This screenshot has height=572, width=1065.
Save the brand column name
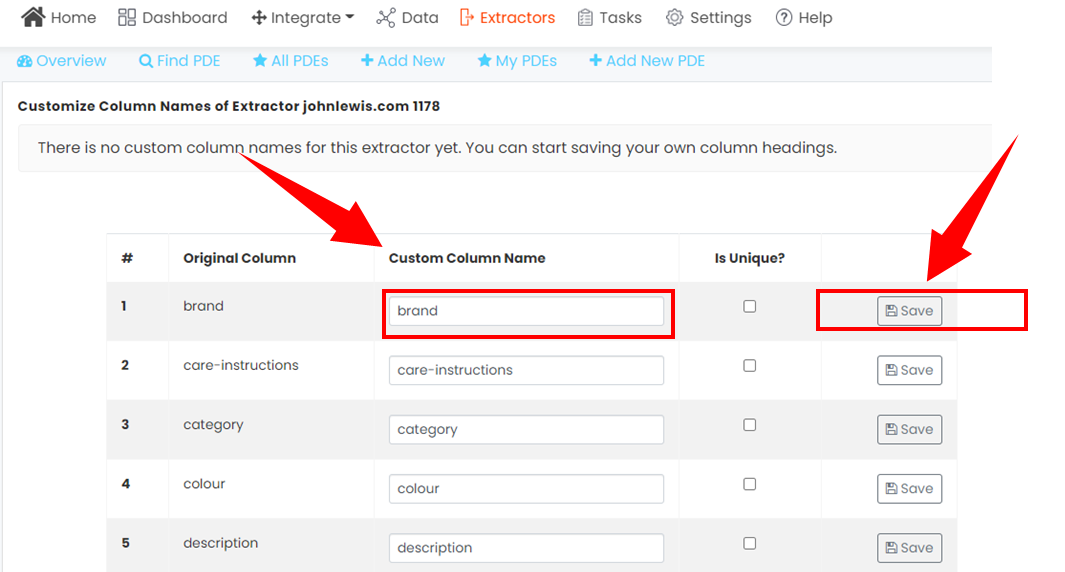(909, 311)
